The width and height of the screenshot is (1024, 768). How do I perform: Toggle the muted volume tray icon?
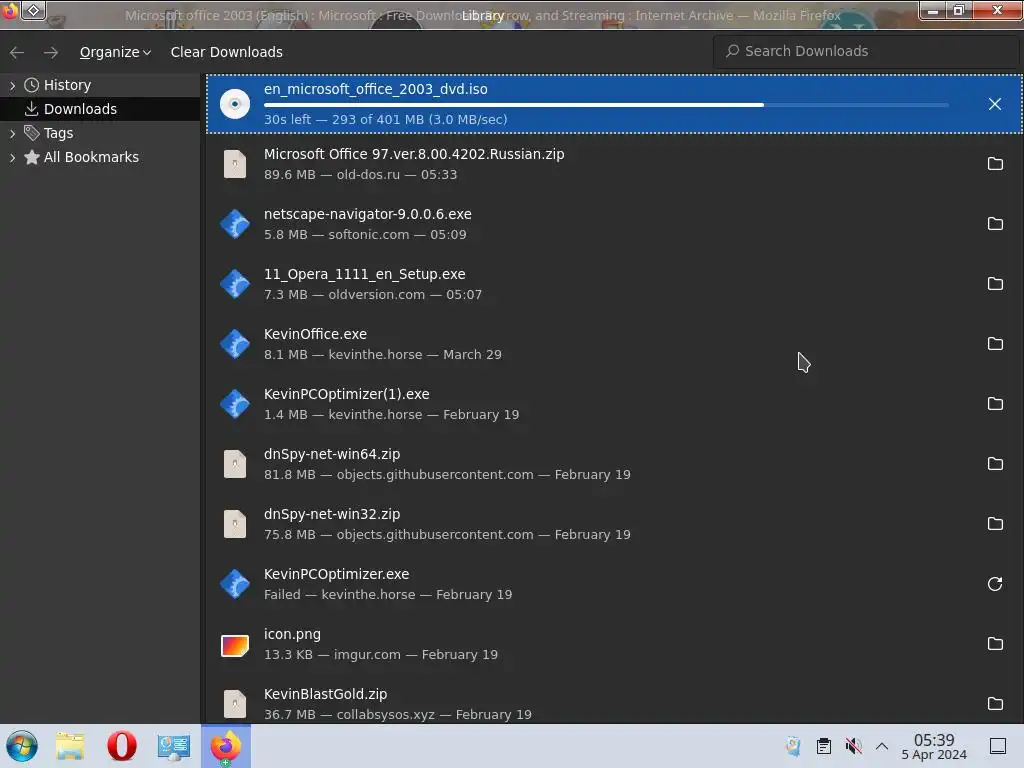(853, 746)
